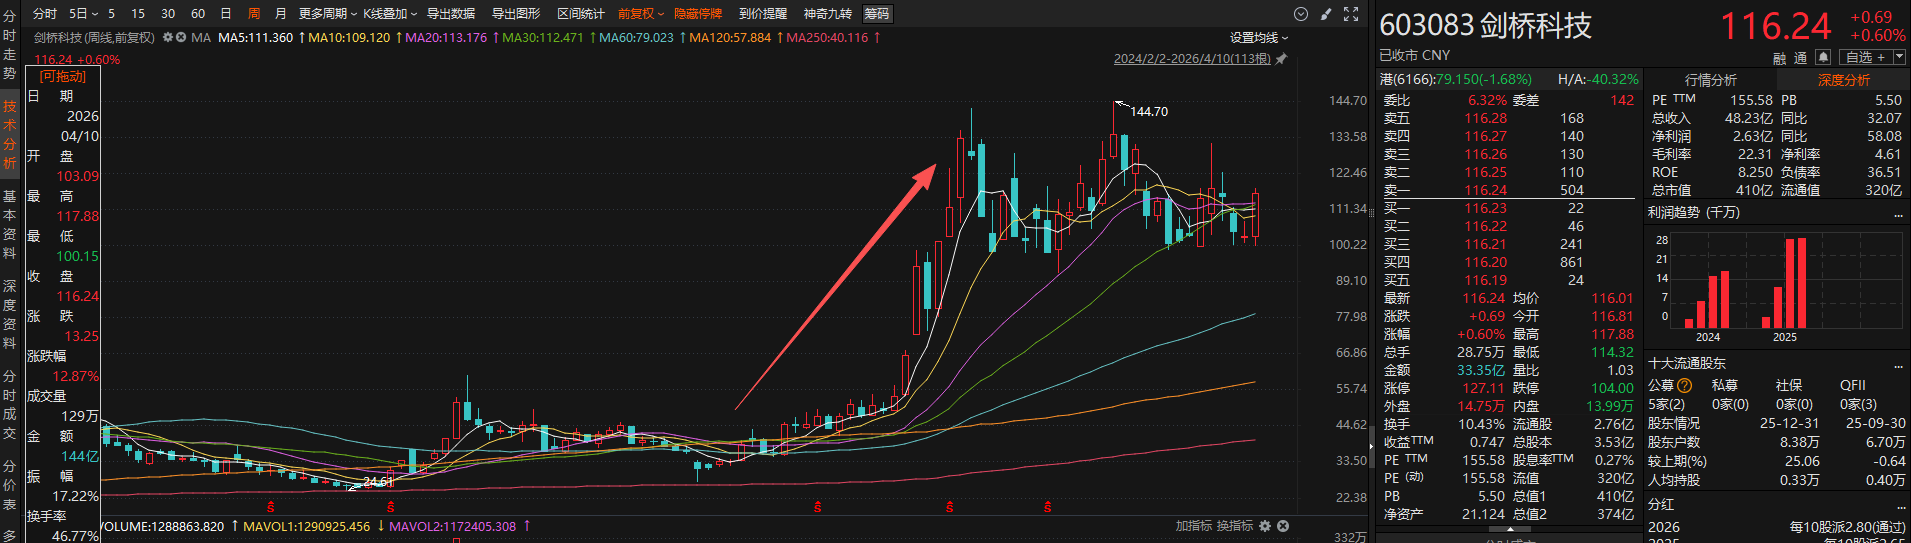Enter fullscreen chart mode

(1351, 14)
